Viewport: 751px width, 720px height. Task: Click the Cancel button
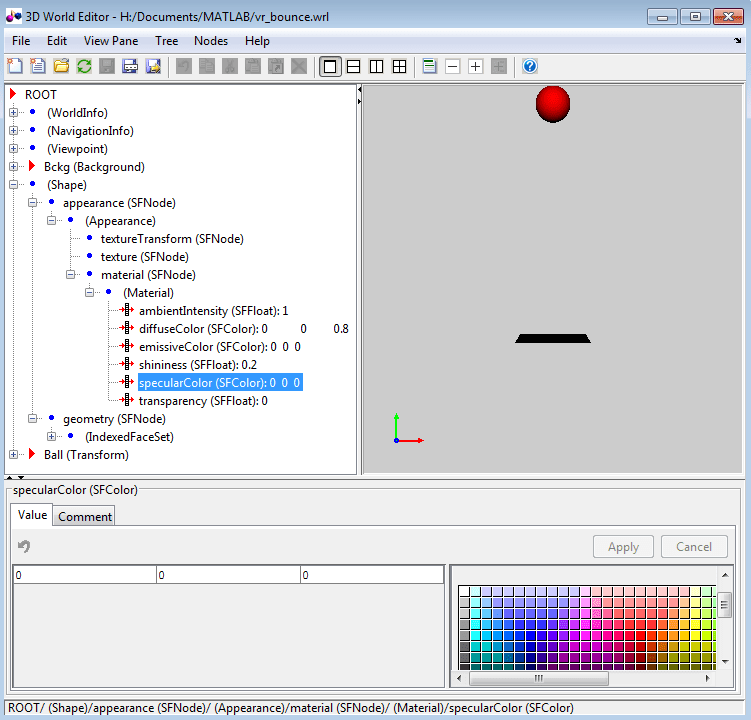tap(694, 547)
